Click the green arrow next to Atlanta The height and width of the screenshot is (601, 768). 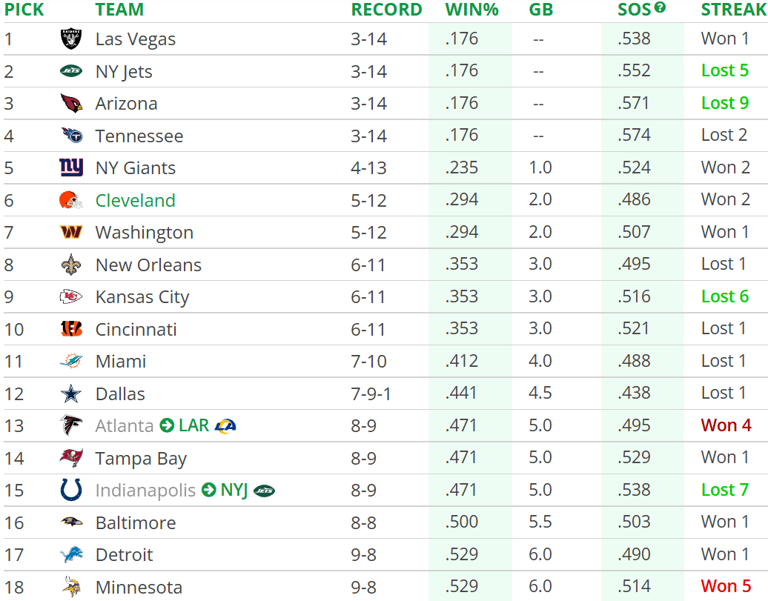pyautogui.click(x=166, y=426)
